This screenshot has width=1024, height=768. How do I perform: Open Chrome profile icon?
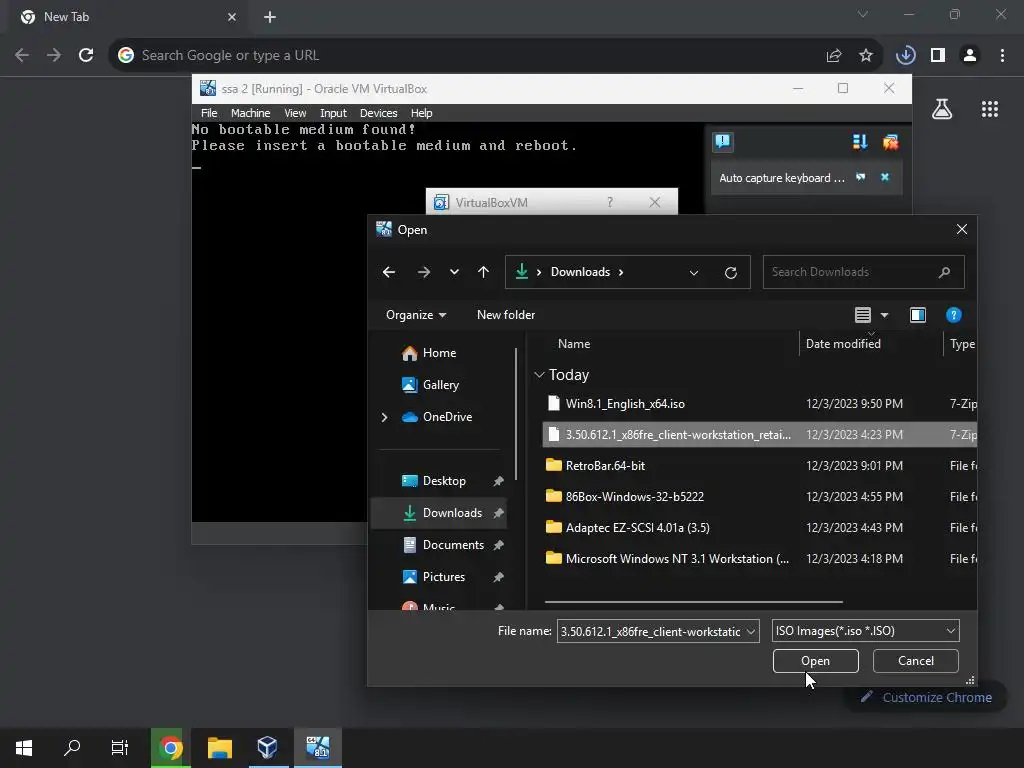970,55
